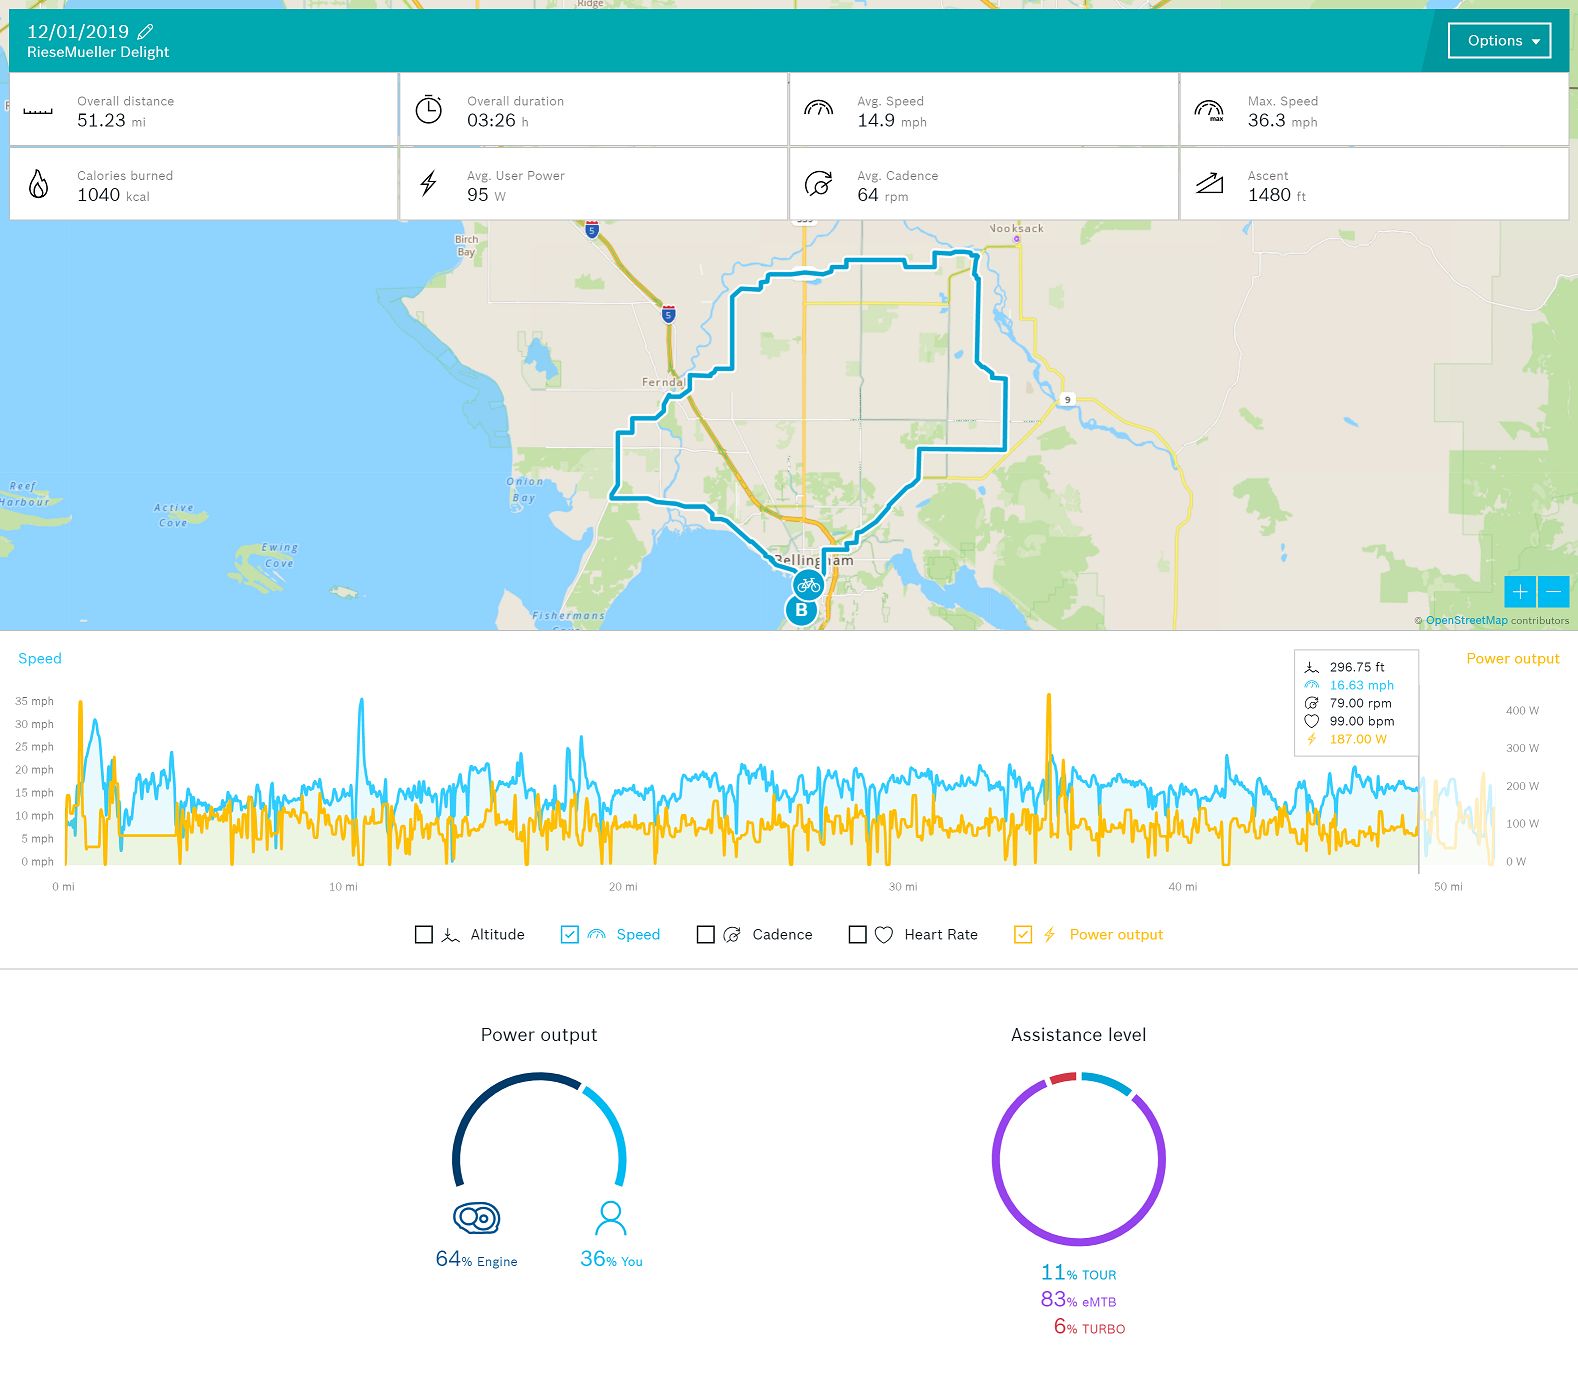Click the map zoom out minus button

click(1554, 592)
